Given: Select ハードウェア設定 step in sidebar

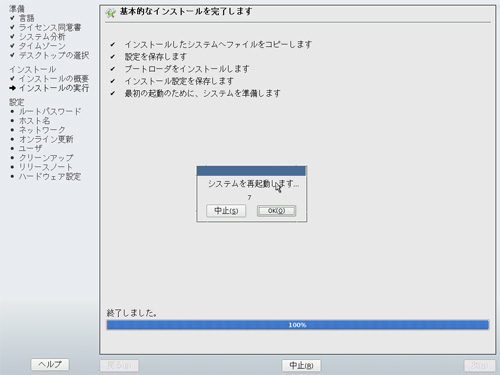Looking at the screenshot, I should (x=50, y=176).
